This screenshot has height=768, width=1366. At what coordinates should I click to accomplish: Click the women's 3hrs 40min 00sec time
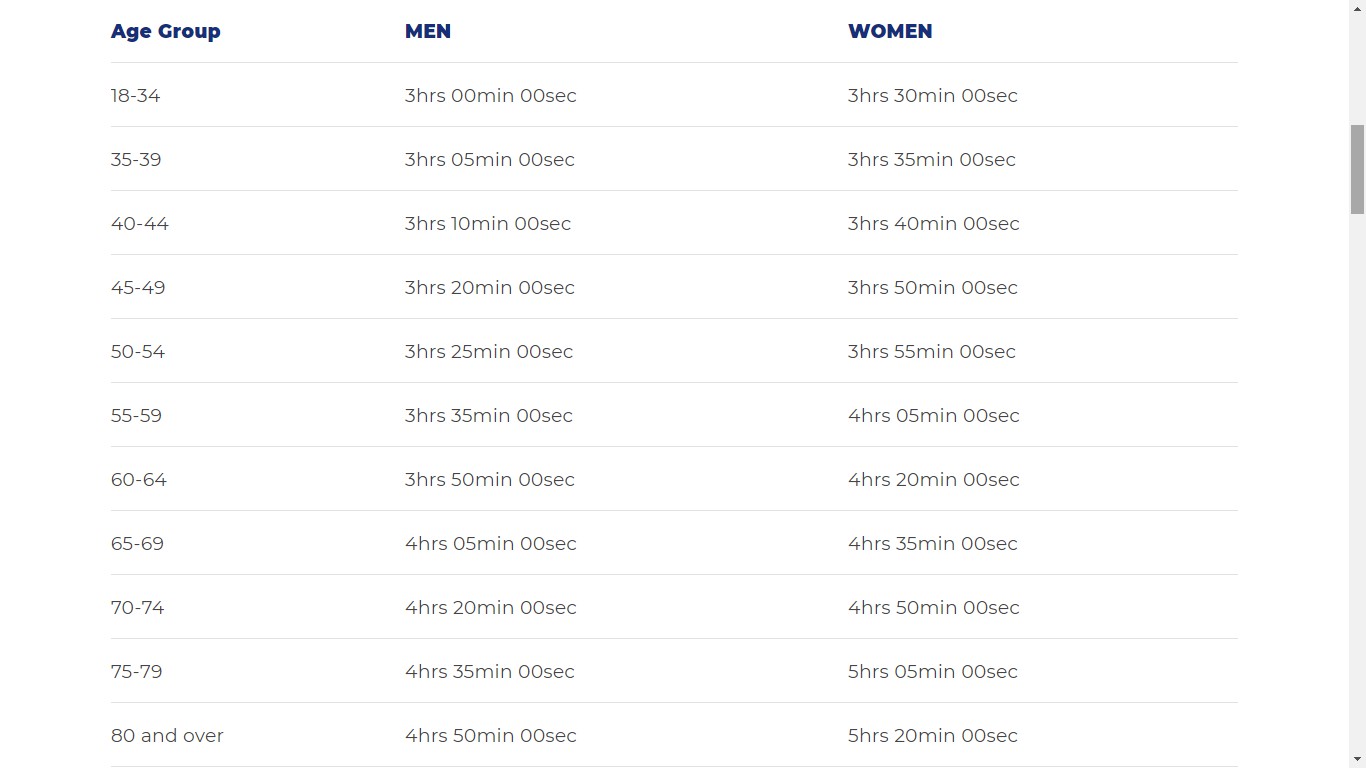point(934,224)
